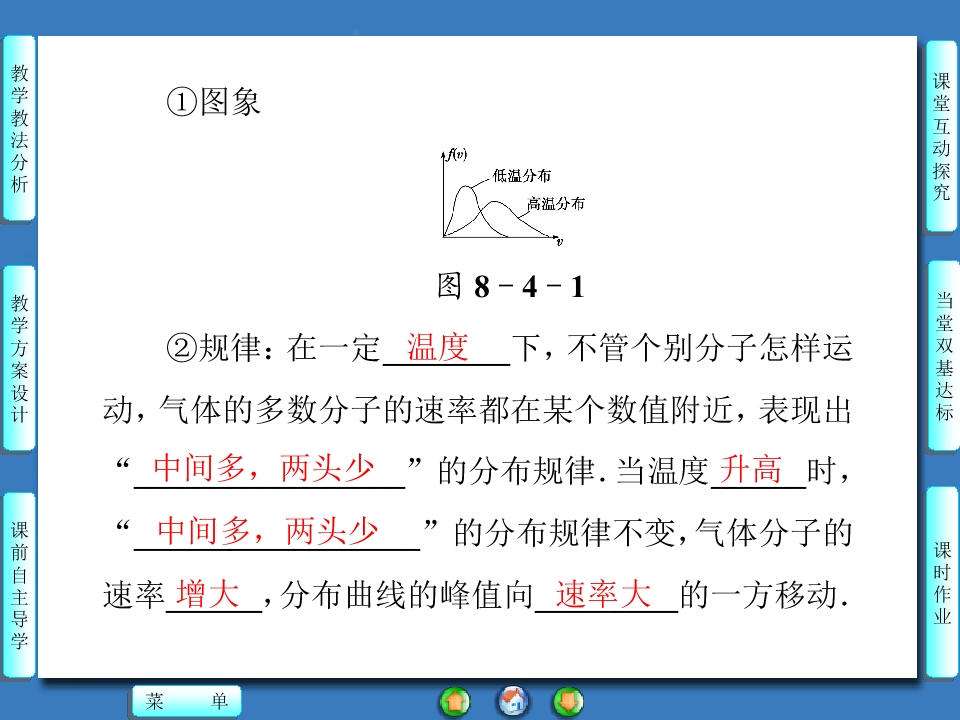Click the green up arrow previous-slide icon
The height and width of the screenshot is (720, 960).
[454, 702]
